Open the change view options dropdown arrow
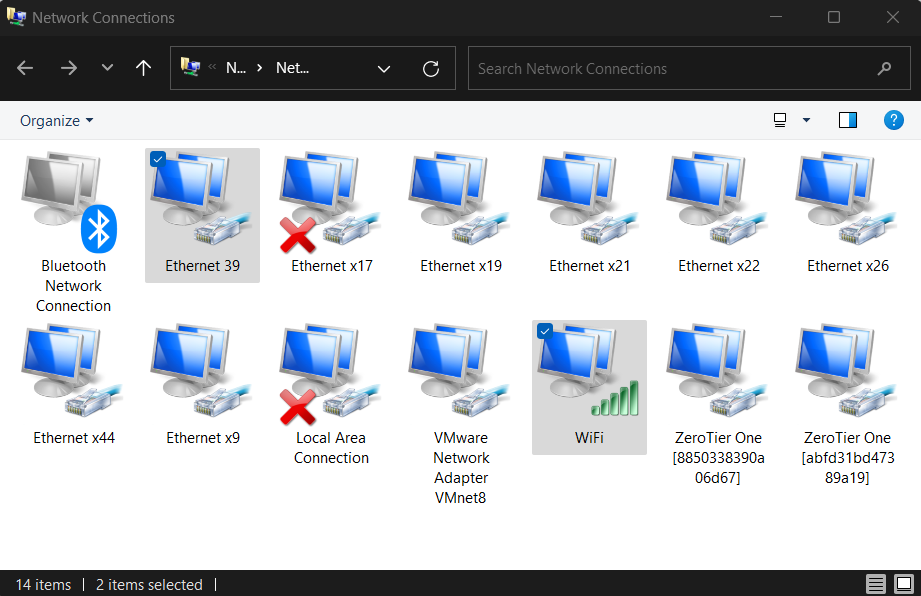This screenshot has width=921, height=596. [806, 120]
